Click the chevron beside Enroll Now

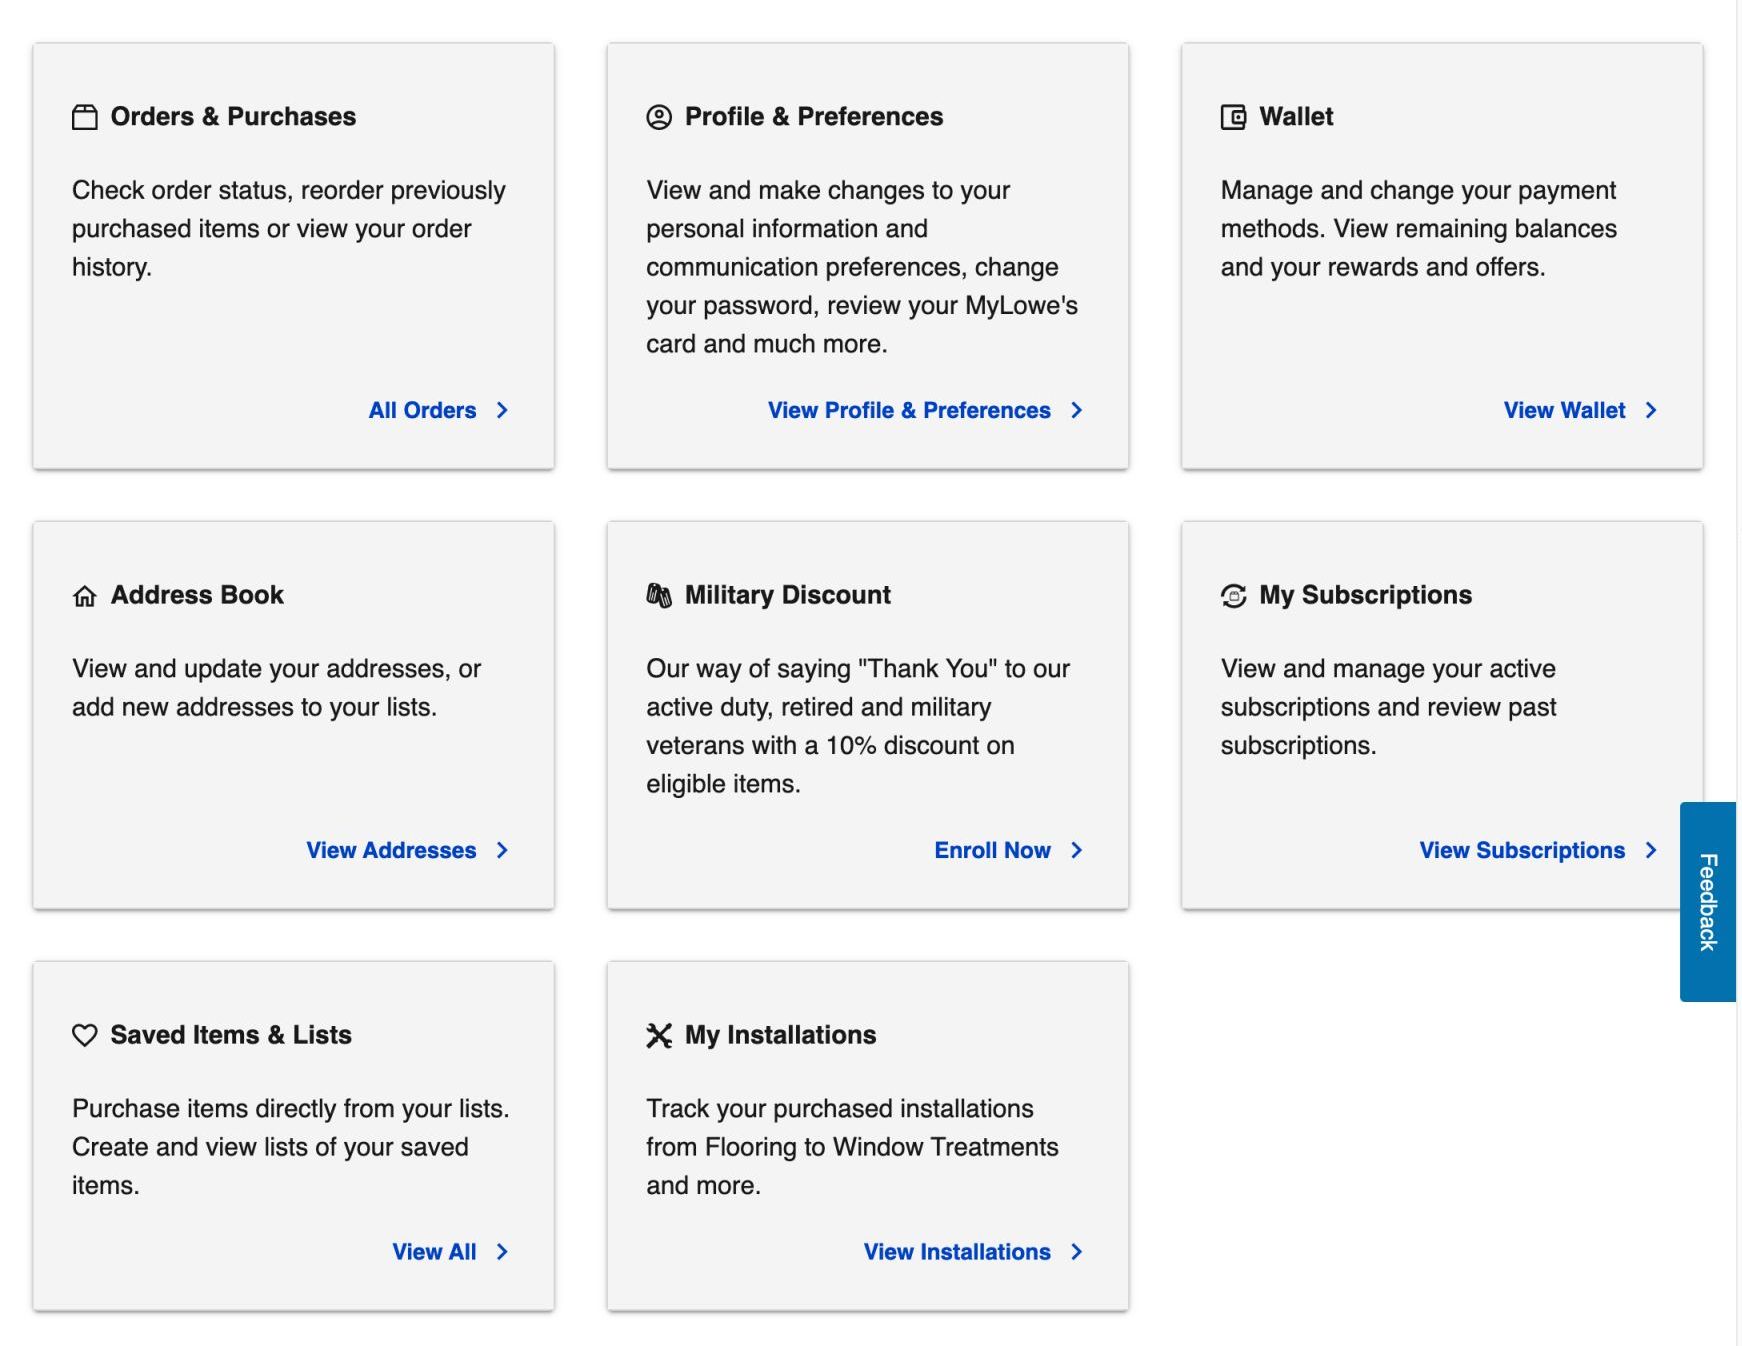(x=1077, y=850)
